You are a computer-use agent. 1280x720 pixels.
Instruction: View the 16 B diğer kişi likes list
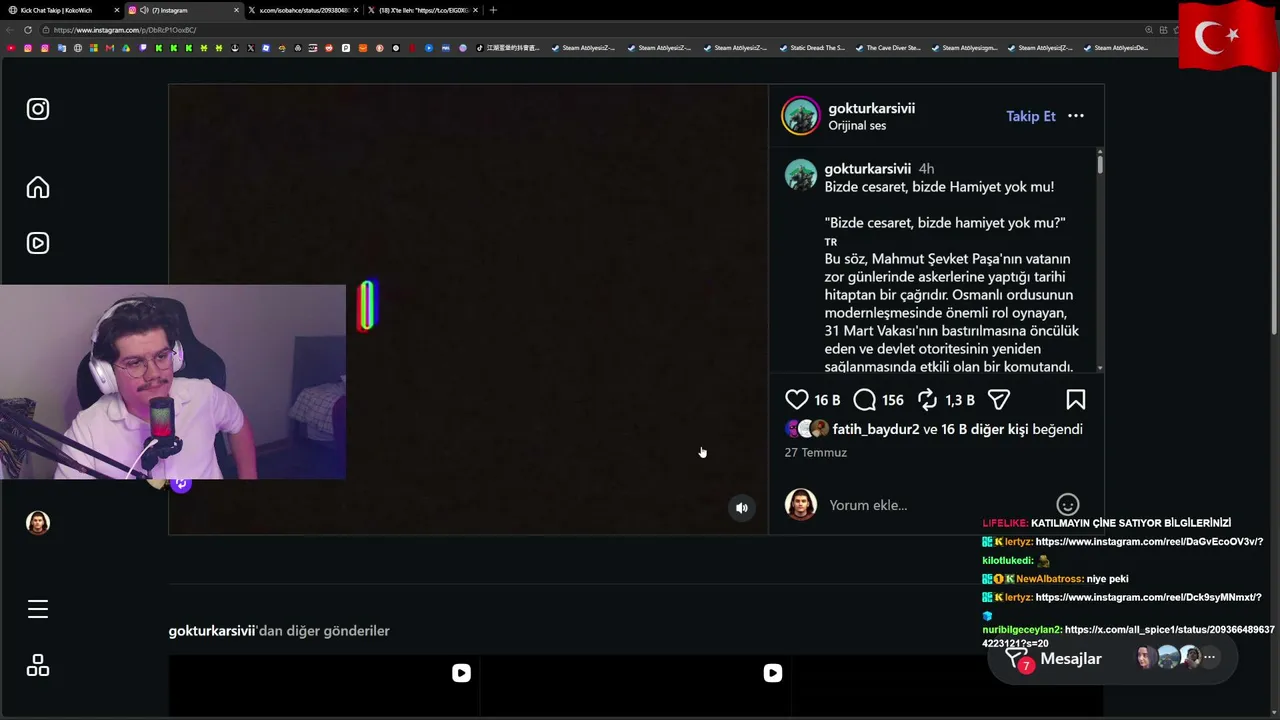[984, 429]
